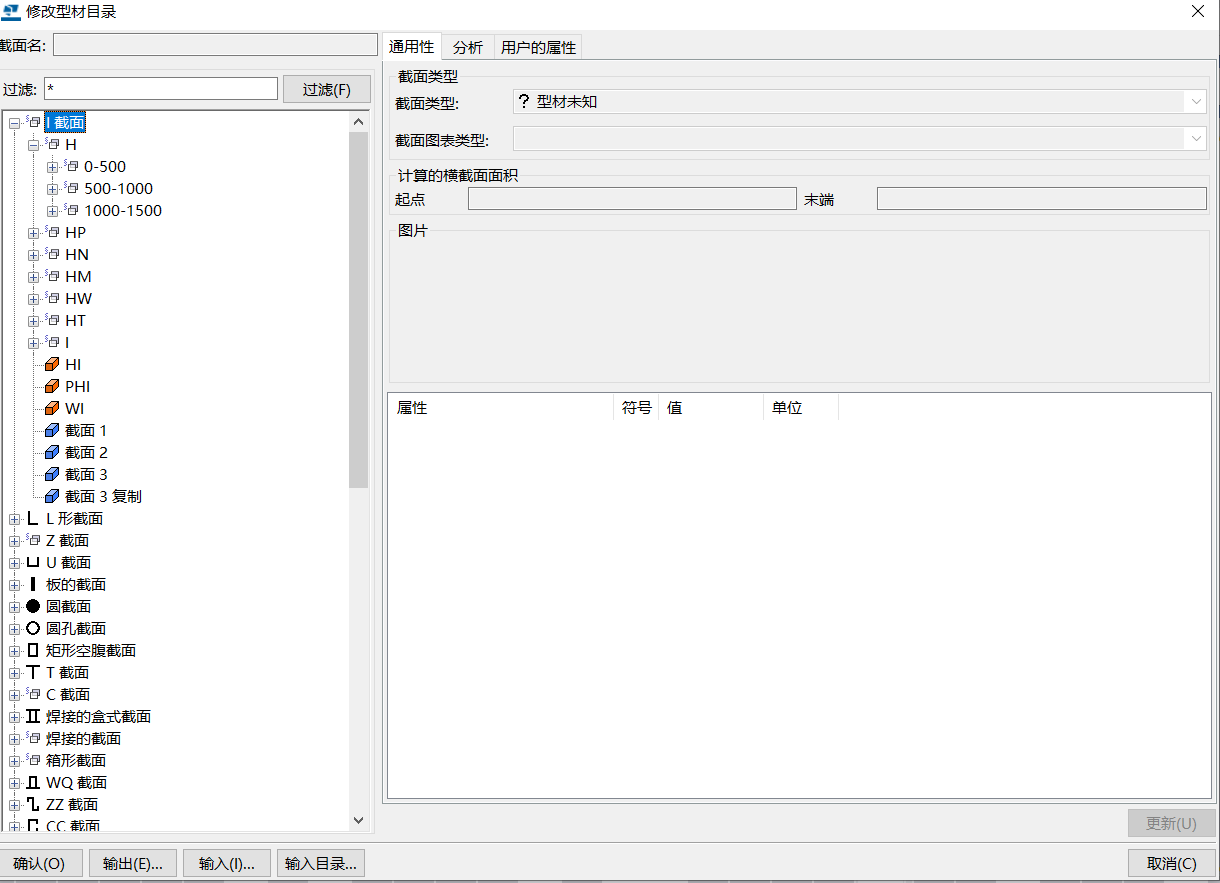Click the orange profile icon for HI
1220x883 pixels.
pos(52,364)
